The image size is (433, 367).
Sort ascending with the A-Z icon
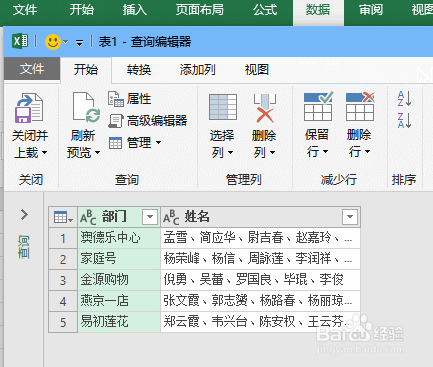tap(404, 99)
